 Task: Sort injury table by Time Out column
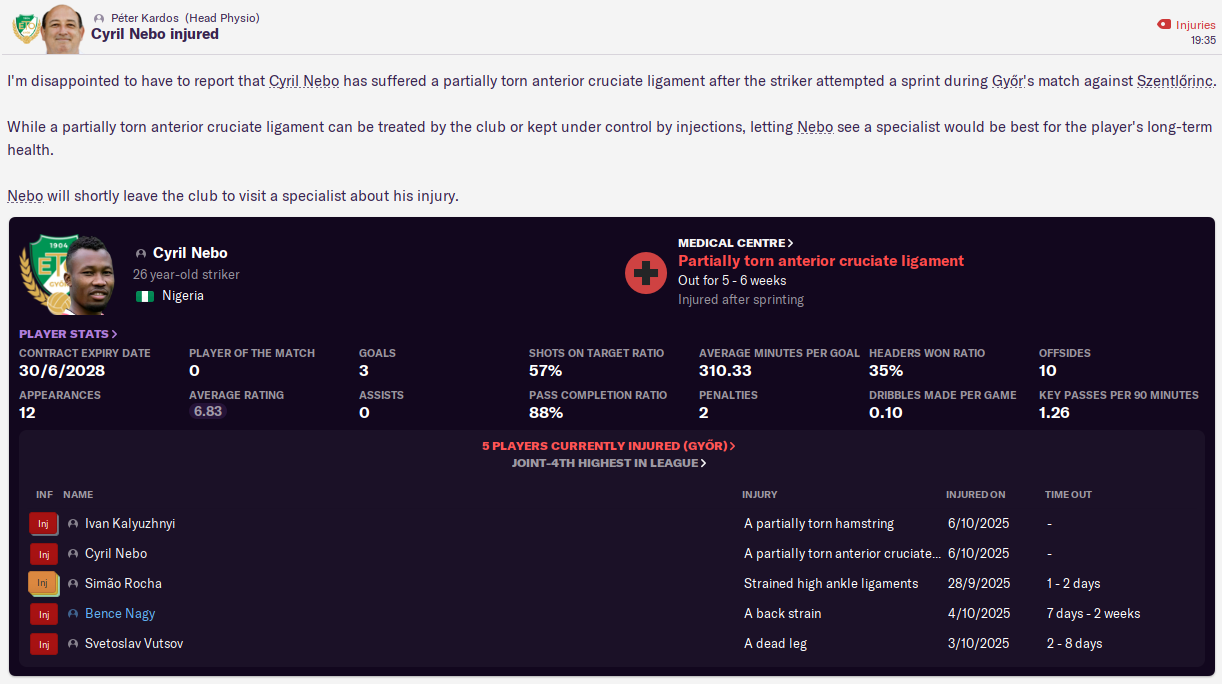coord(1068,495)
